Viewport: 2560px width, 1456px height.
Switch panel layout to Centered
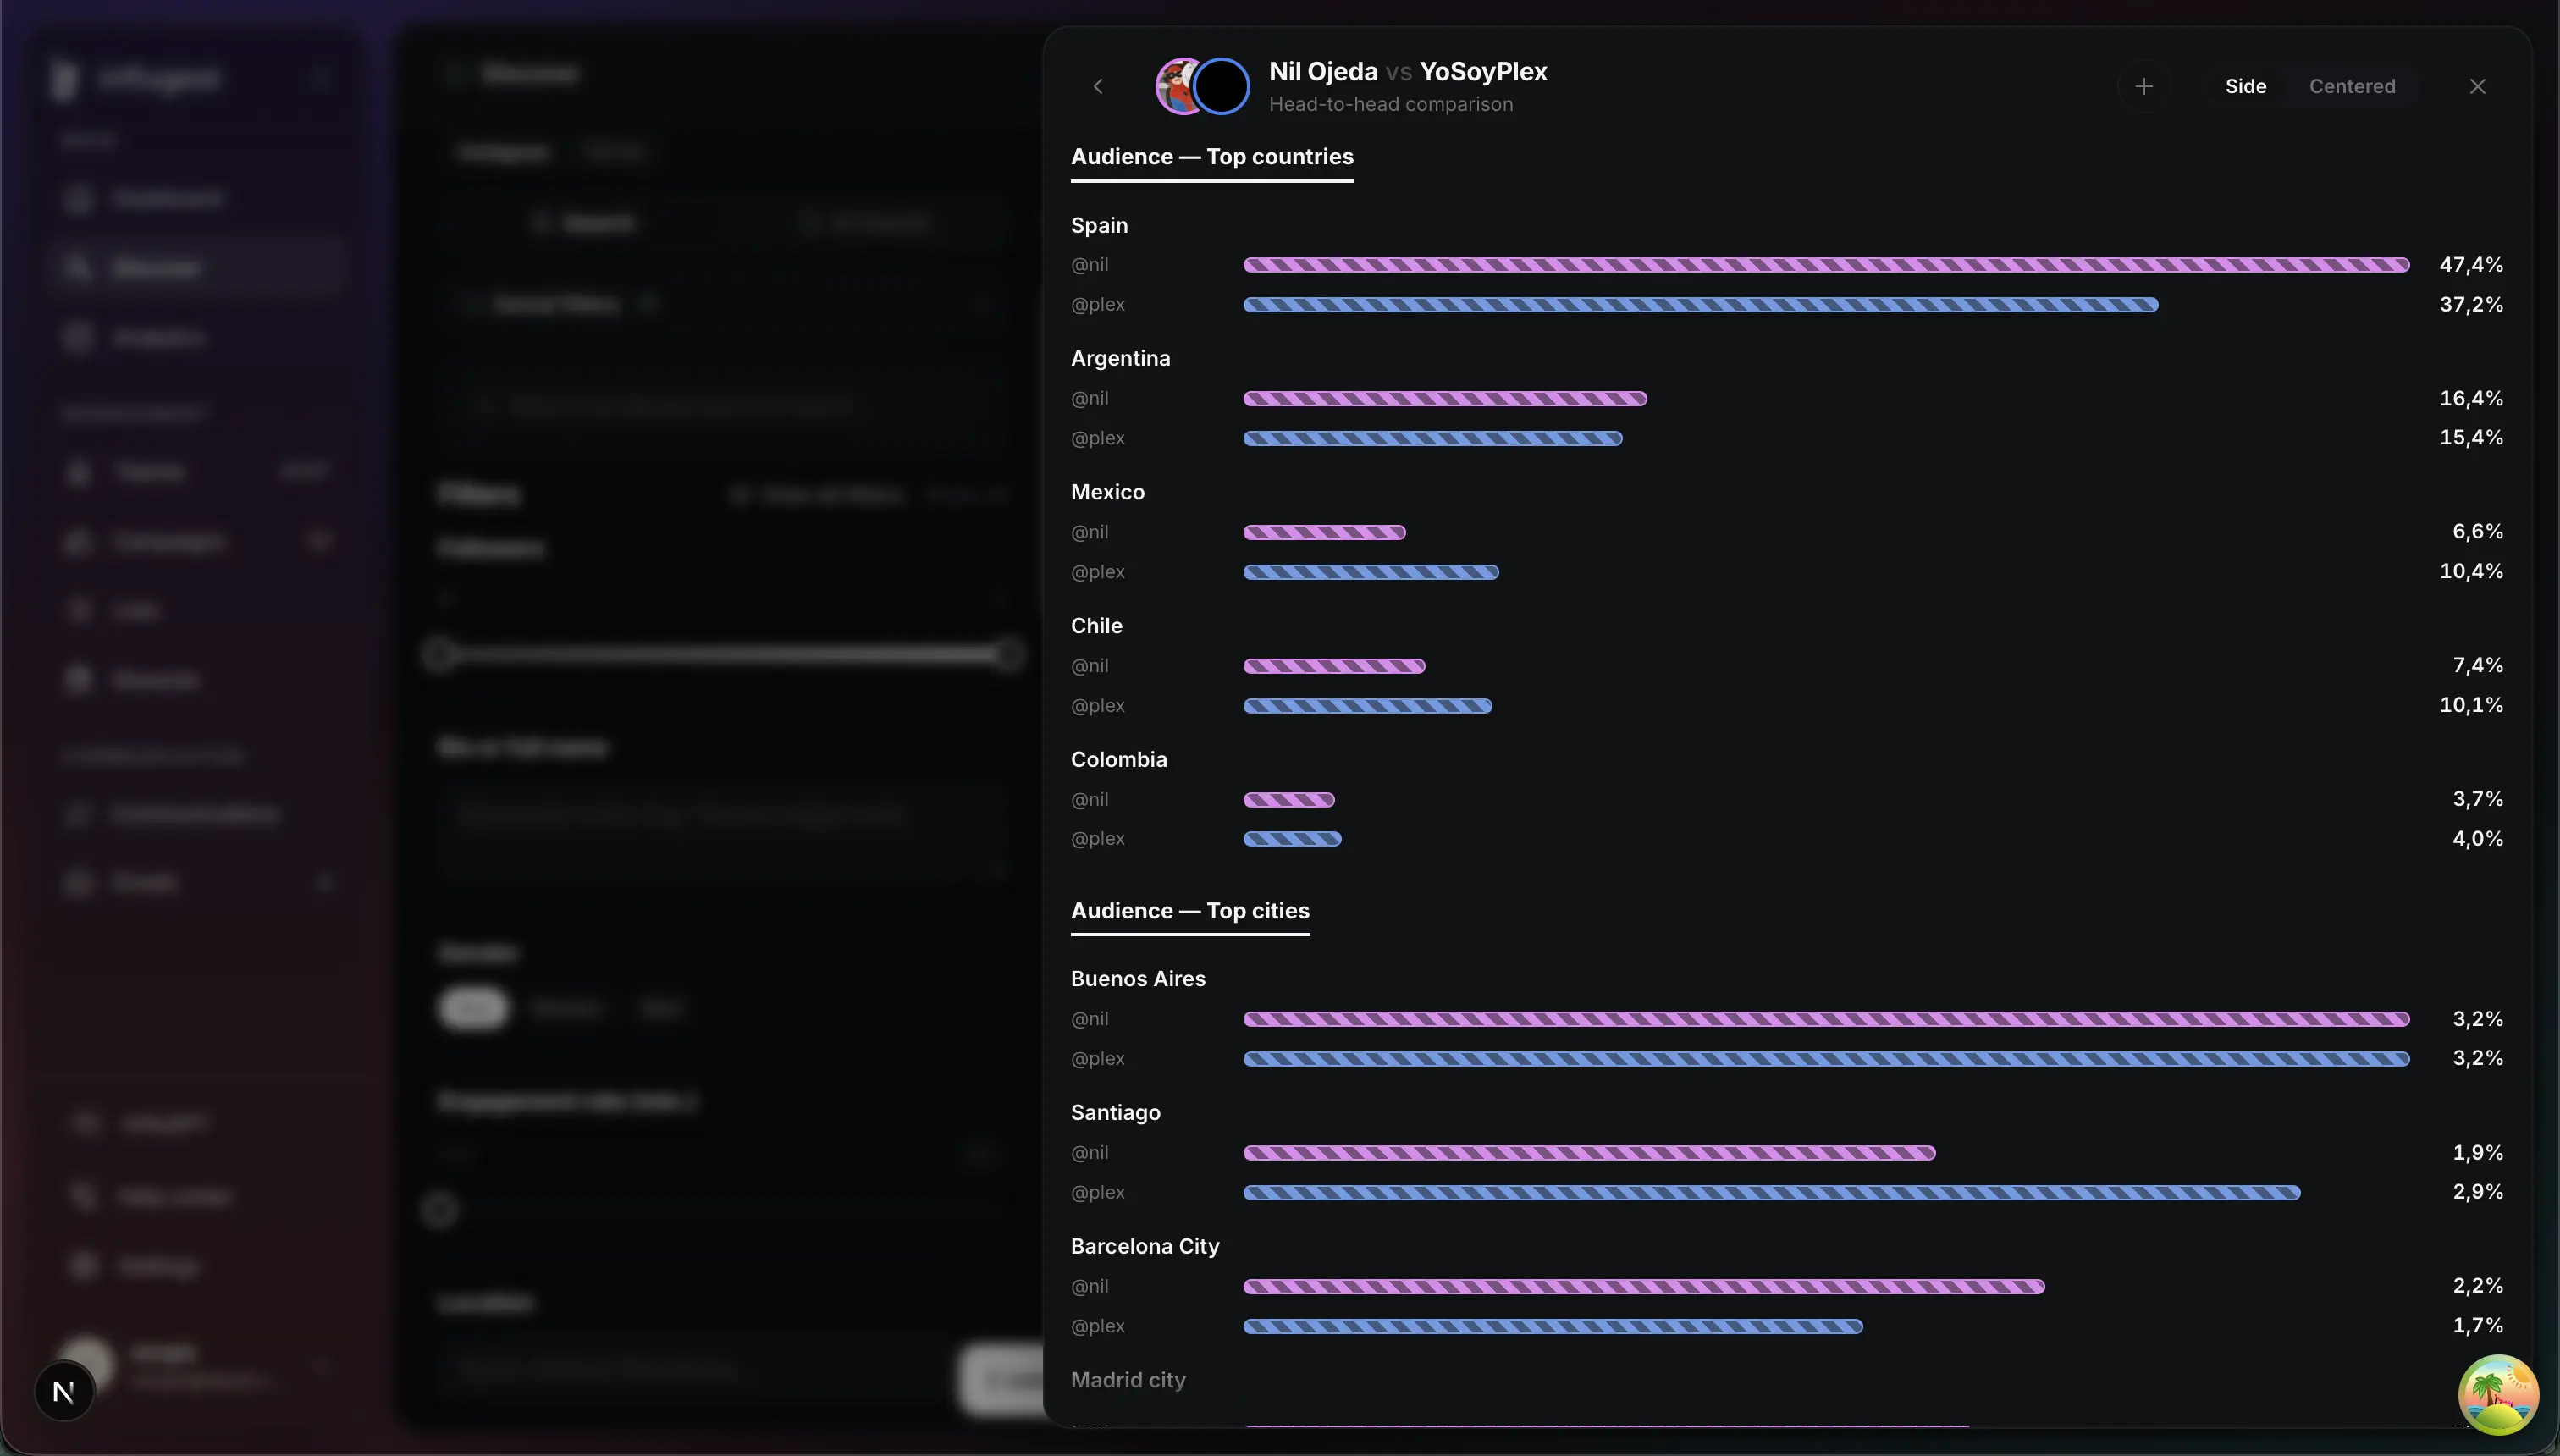tap(2352, 87)
